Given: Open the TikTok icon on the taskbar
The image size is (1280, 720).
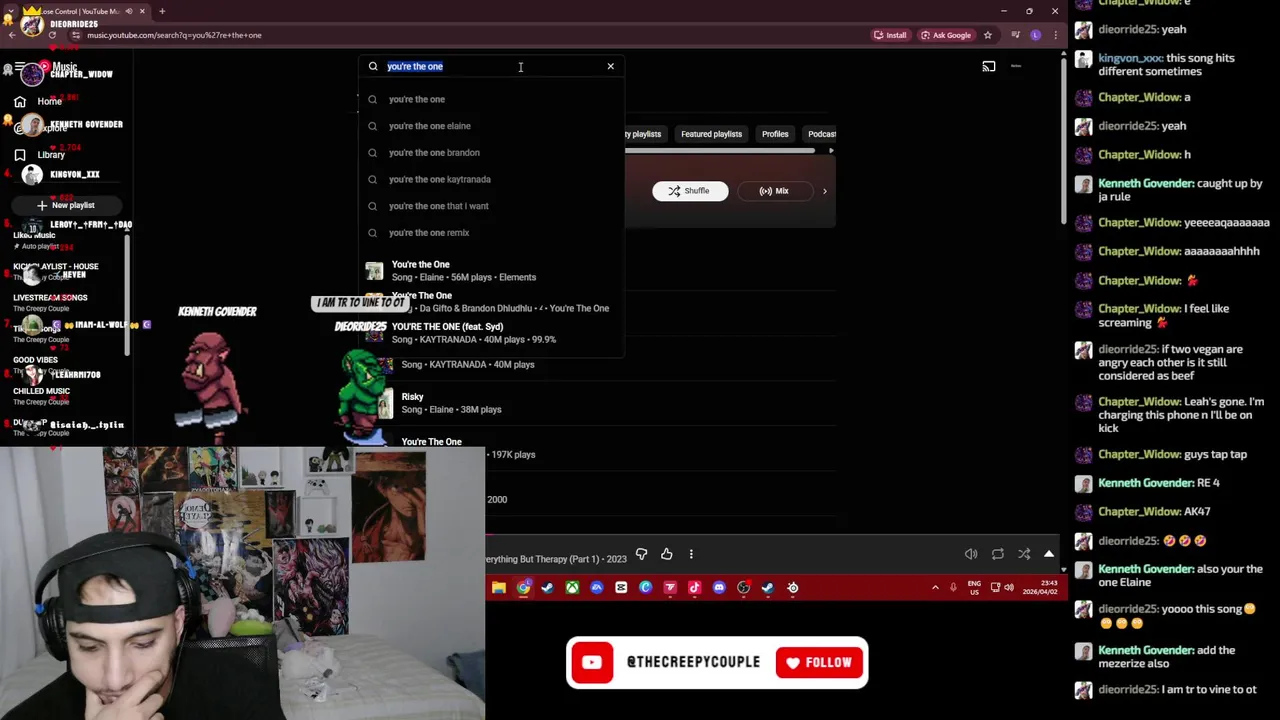Looking at the screenshot, I should point(694,588).
